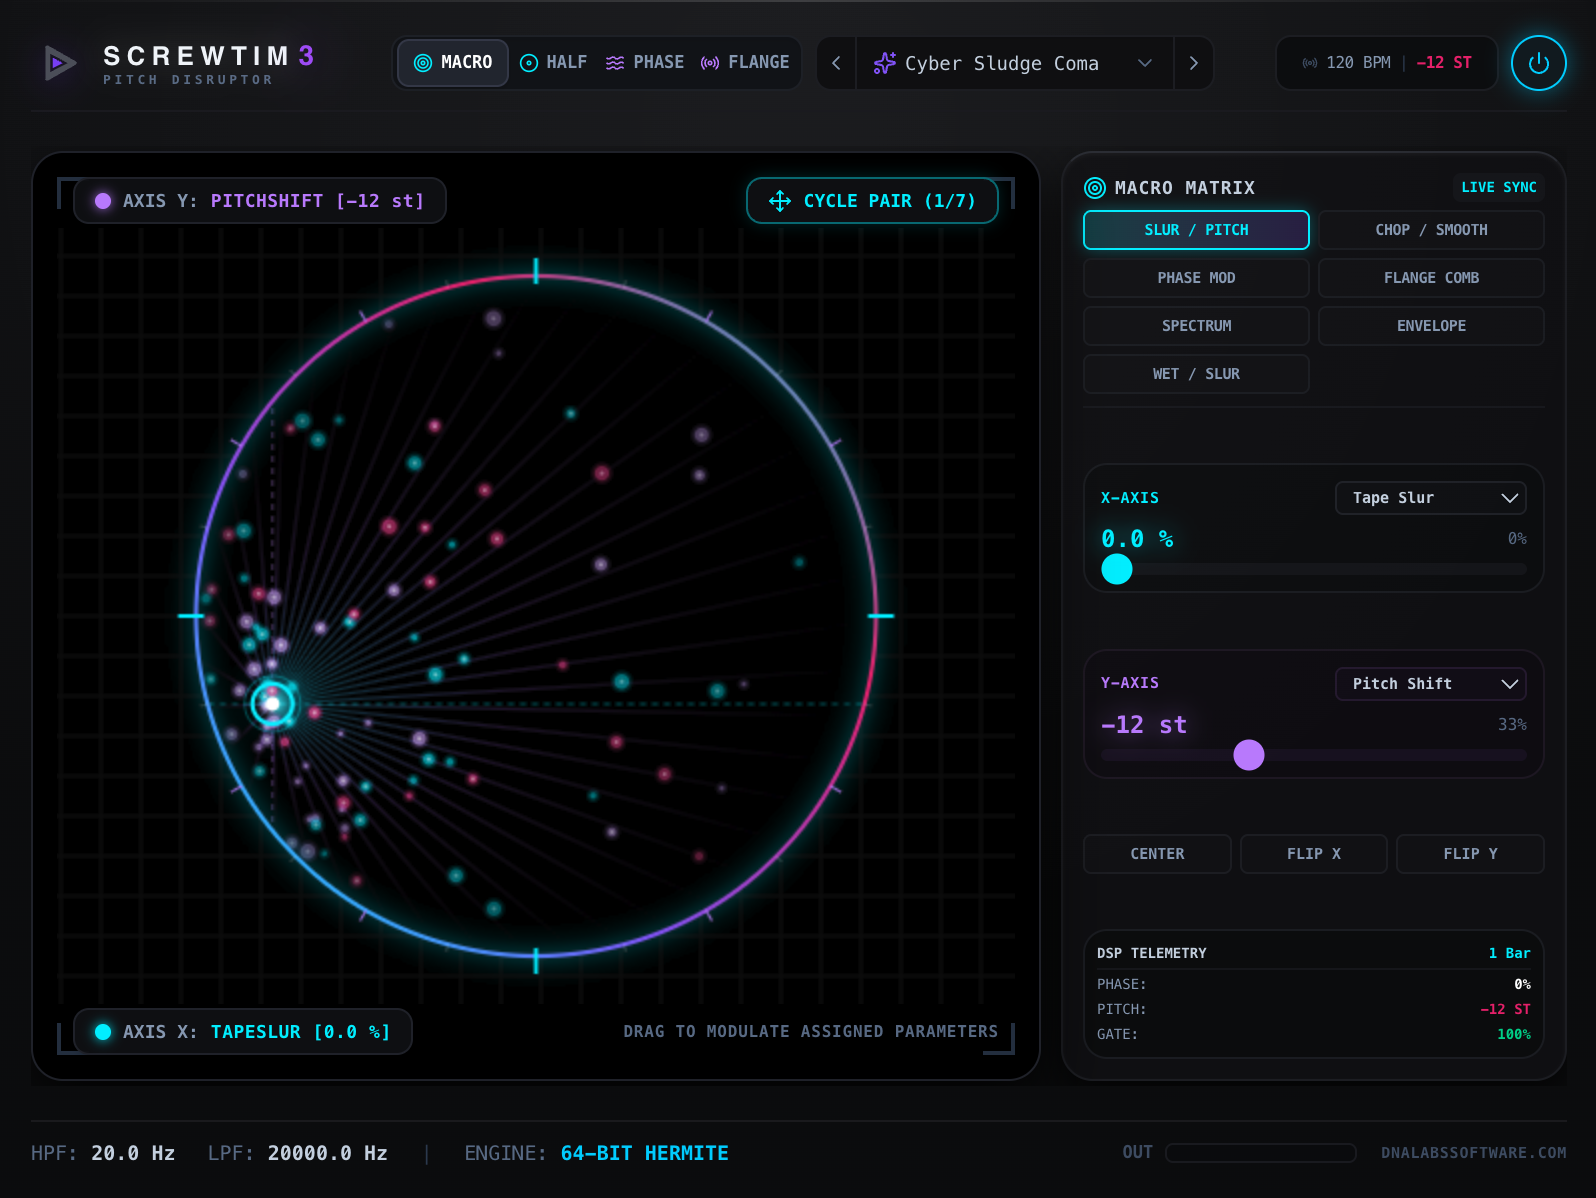1596x1198 pixels.
Task: Click the CENTER button
Action: point(1157,854)
